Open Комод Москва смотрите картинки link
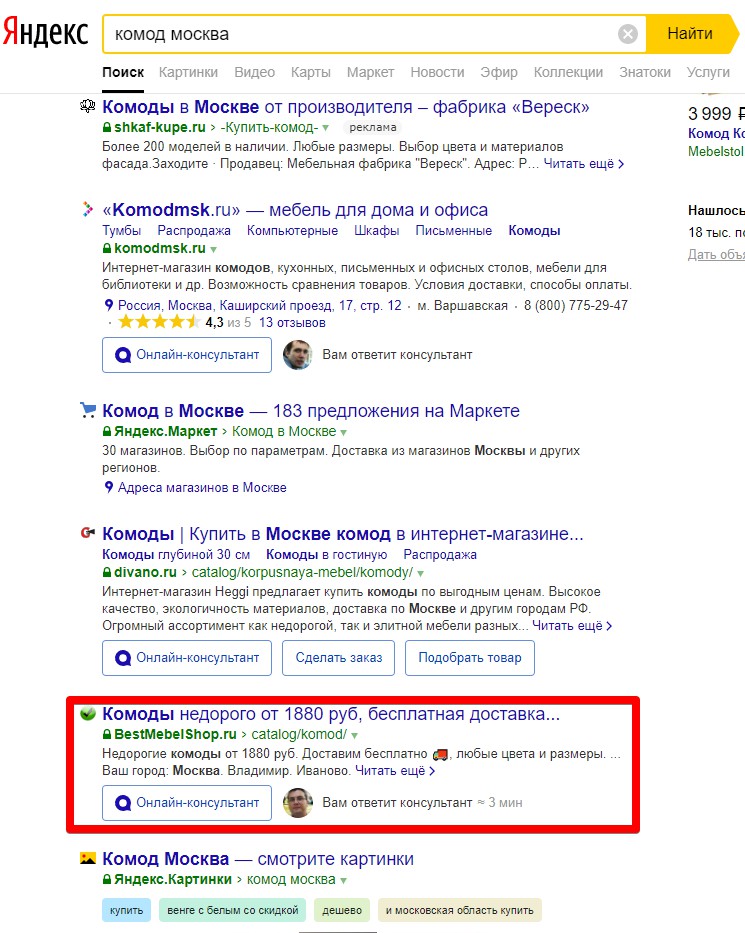Image resolution: width=745 pixels, height=933 pixels. click(x=258, y=859)
